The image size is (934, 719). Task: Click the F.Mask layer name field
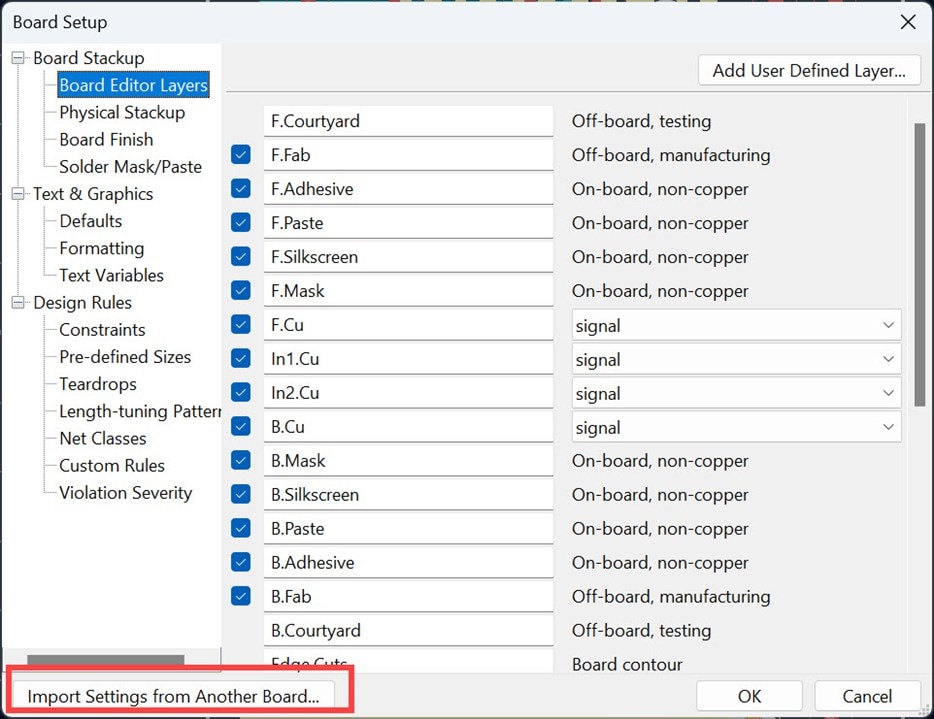[x=408, y=291]
